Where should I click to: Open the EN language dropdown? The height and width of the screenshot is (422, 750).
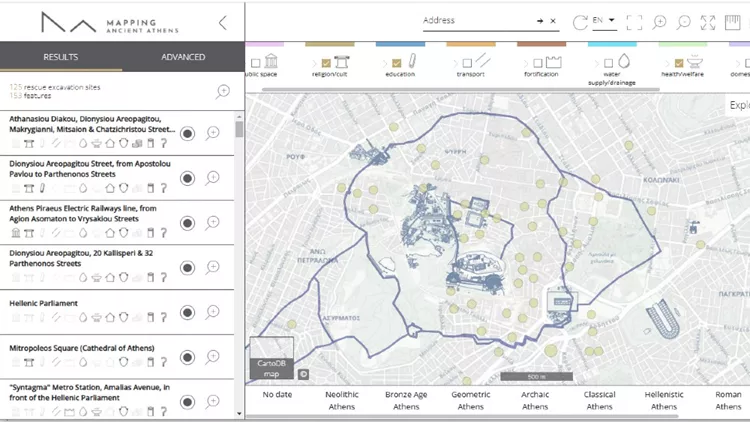pyautogui.click(x=604, y=21)
